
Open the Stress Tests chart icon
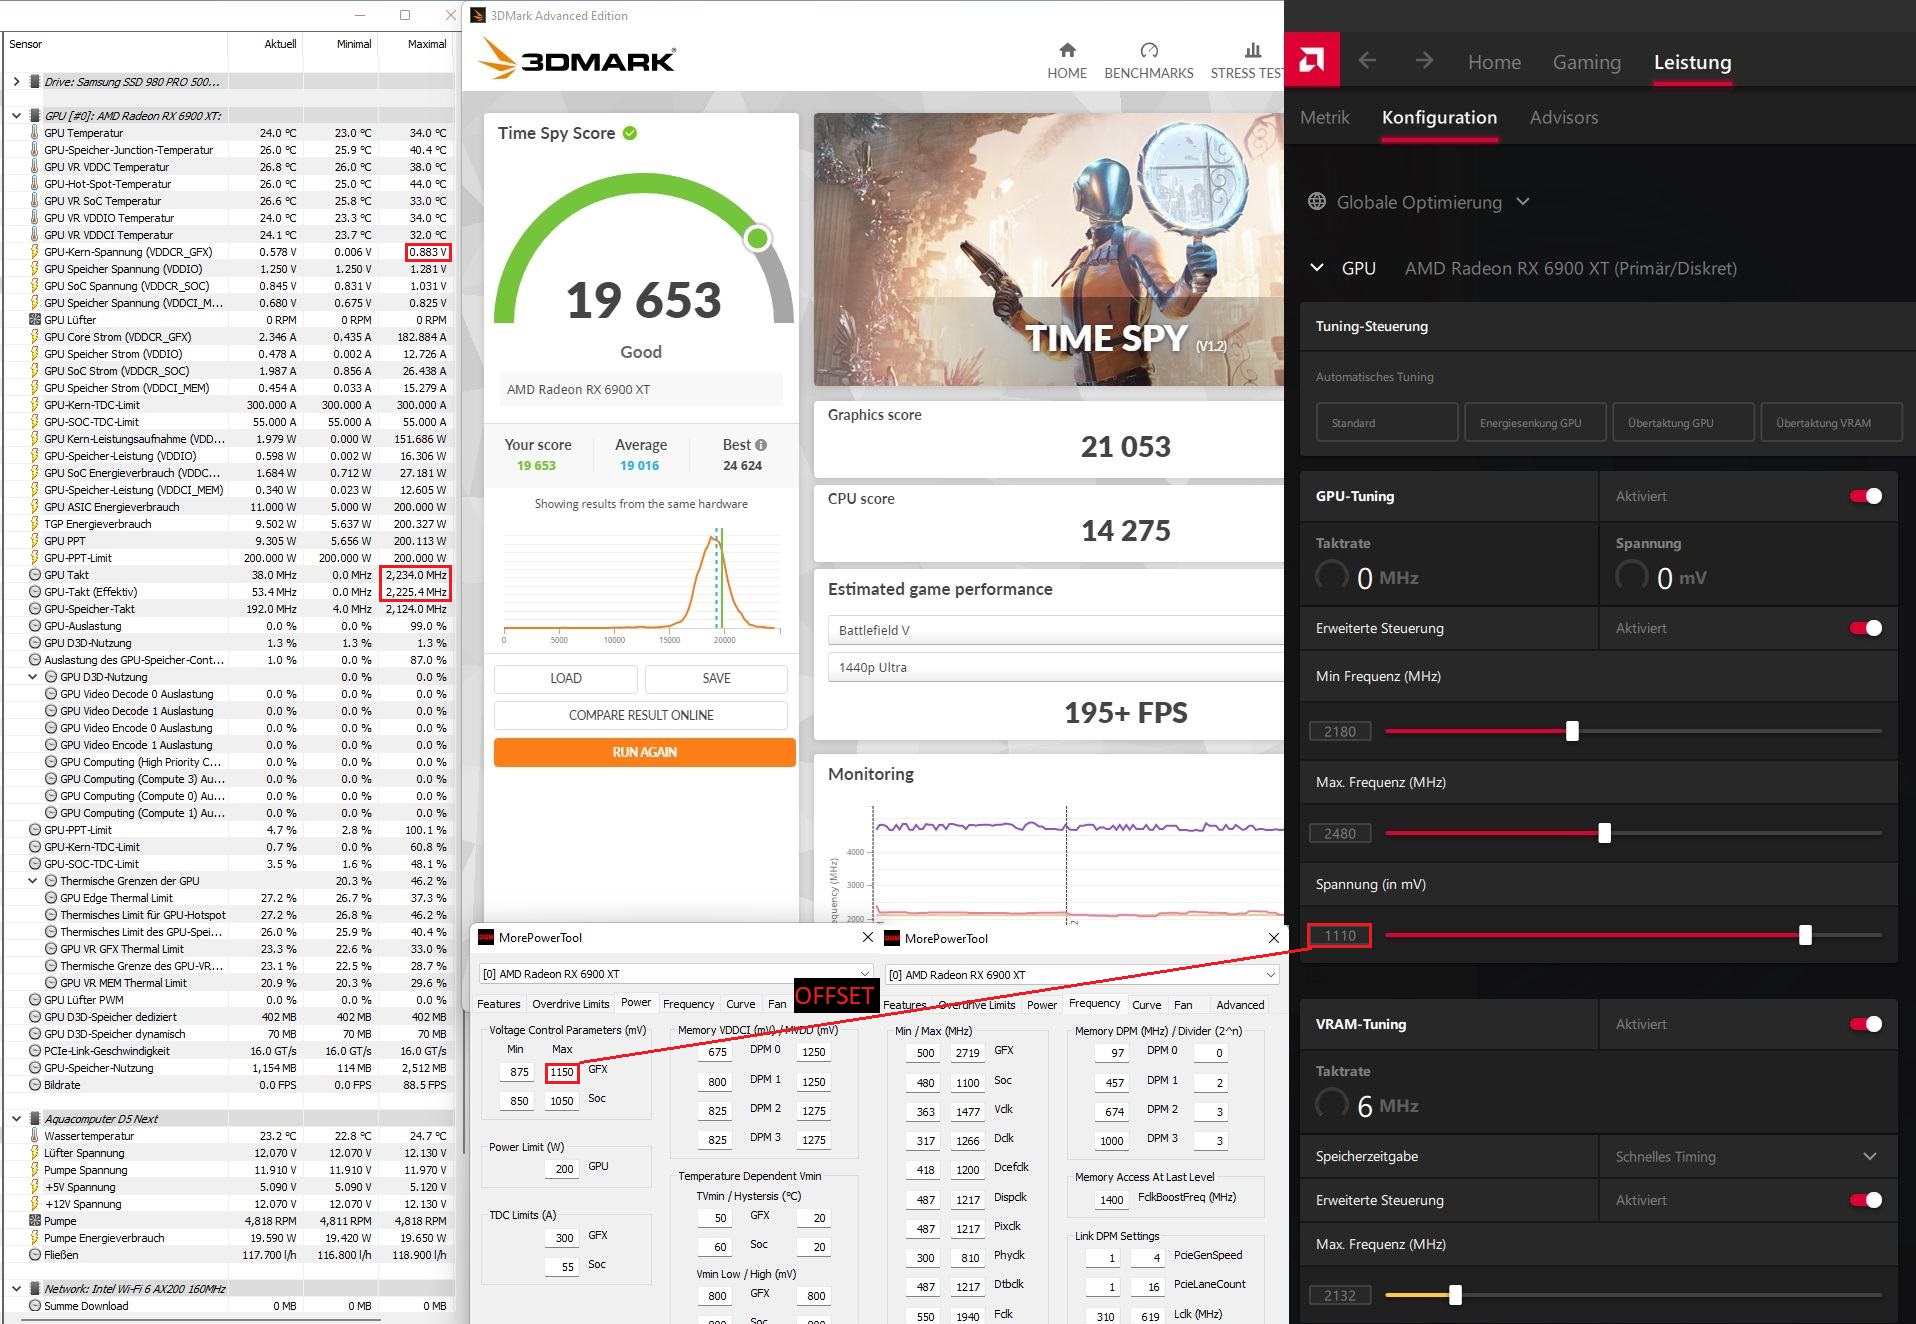pyautogui.click(x=1252, y=50)
